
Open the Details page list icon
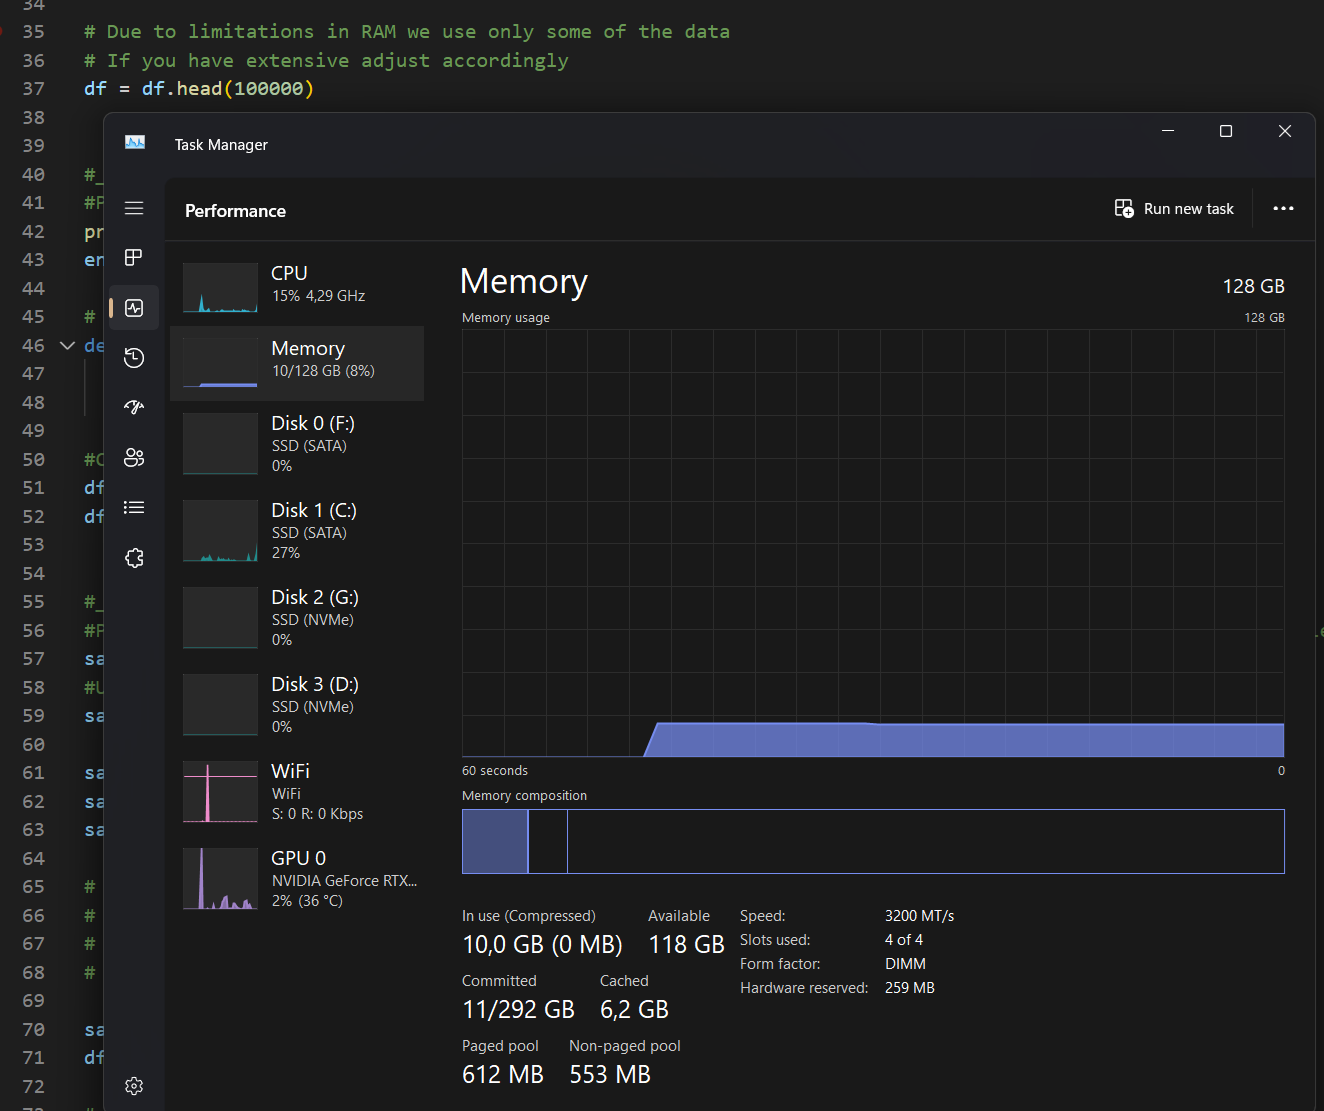pos(134,508)
